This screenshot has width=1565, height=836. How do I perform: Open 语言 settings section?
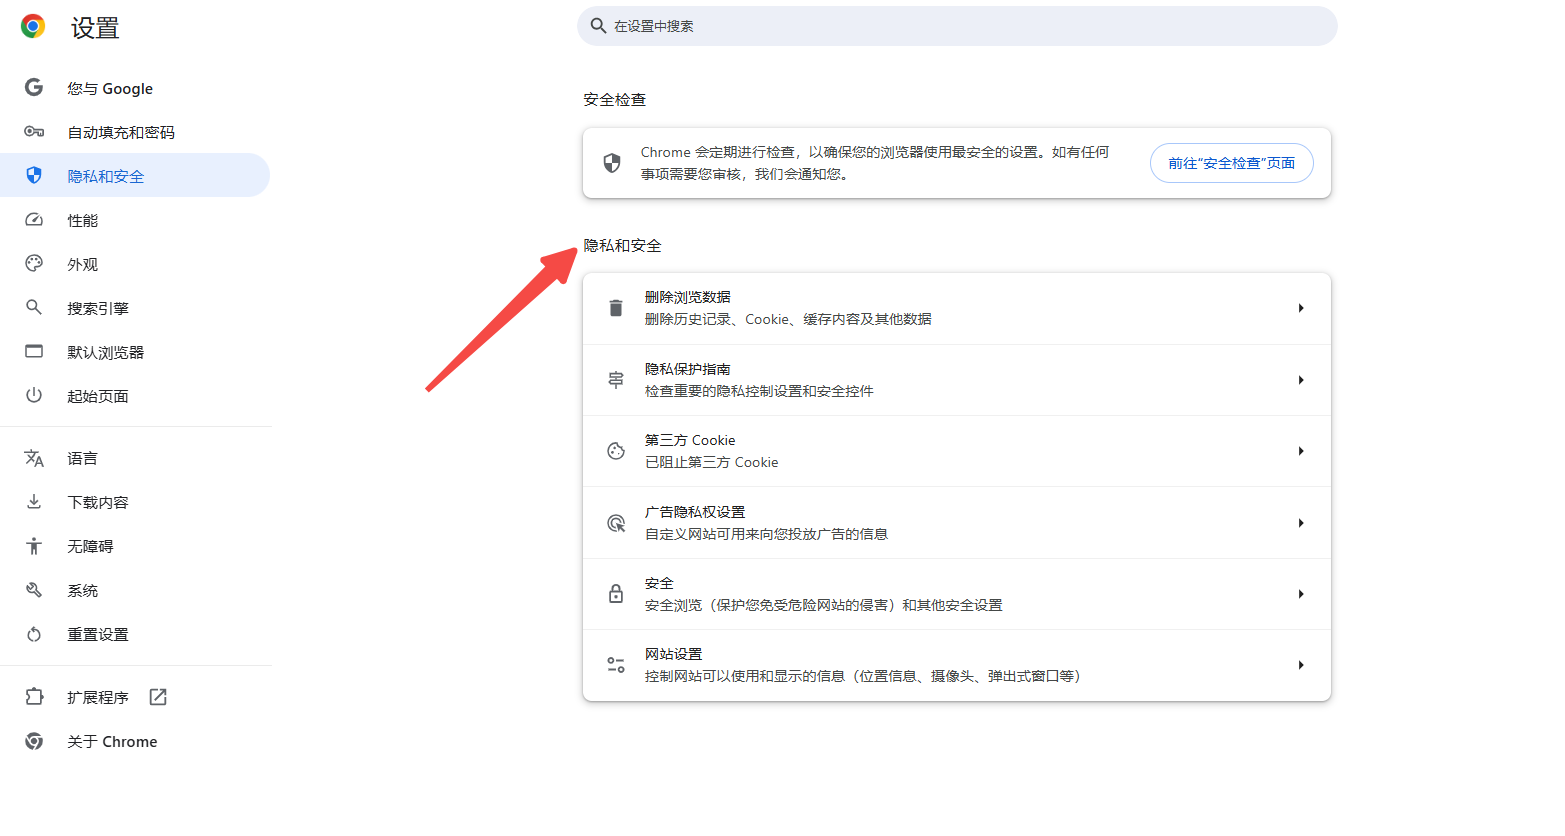[x=135, y=458]
